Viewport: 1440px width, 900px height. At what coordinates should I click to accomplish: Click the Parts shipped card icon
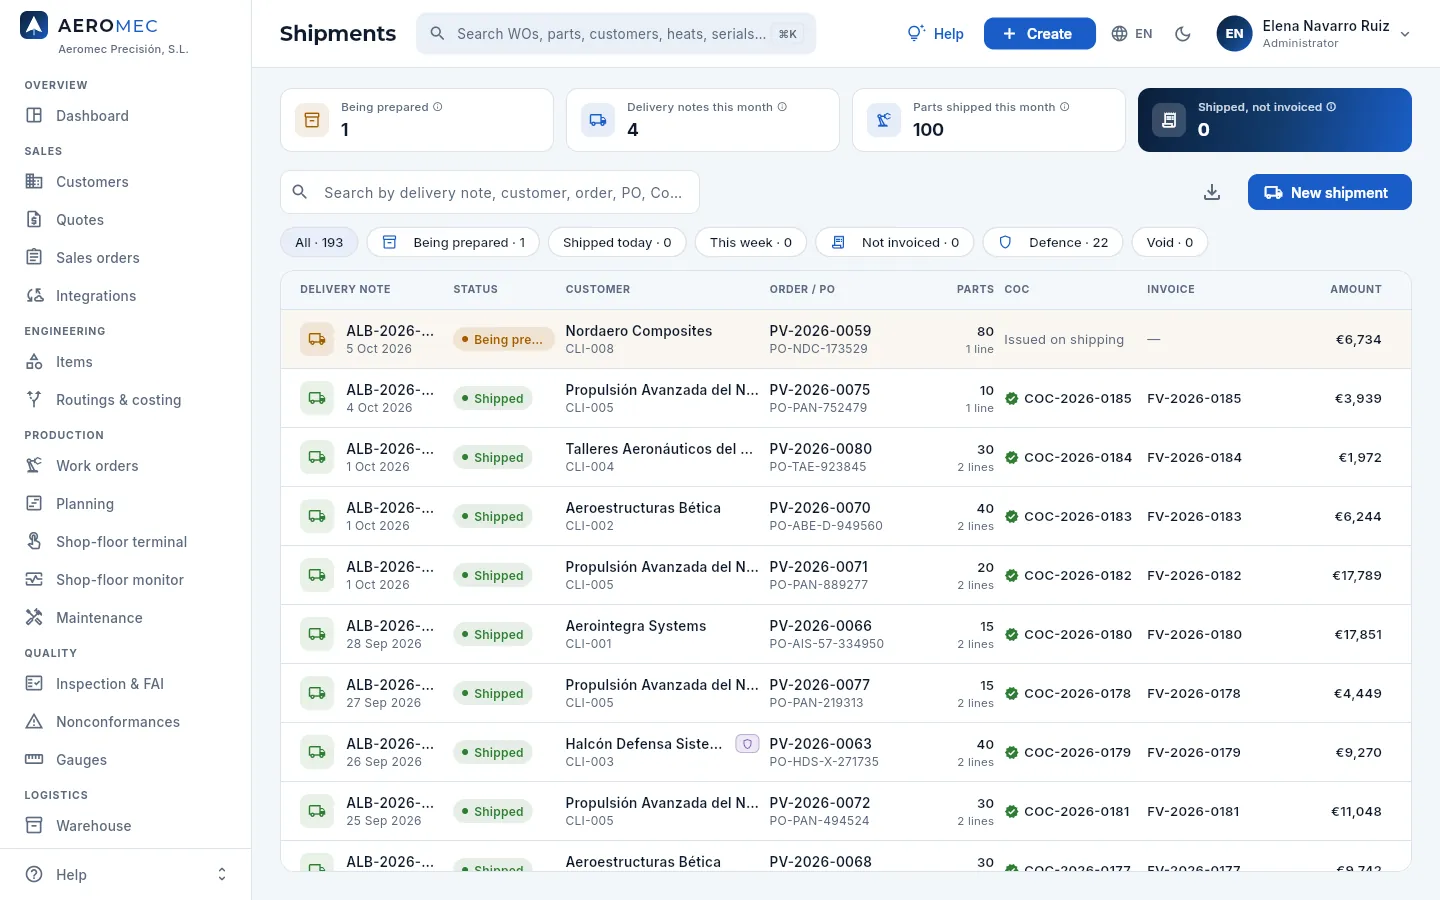[884, 120]
